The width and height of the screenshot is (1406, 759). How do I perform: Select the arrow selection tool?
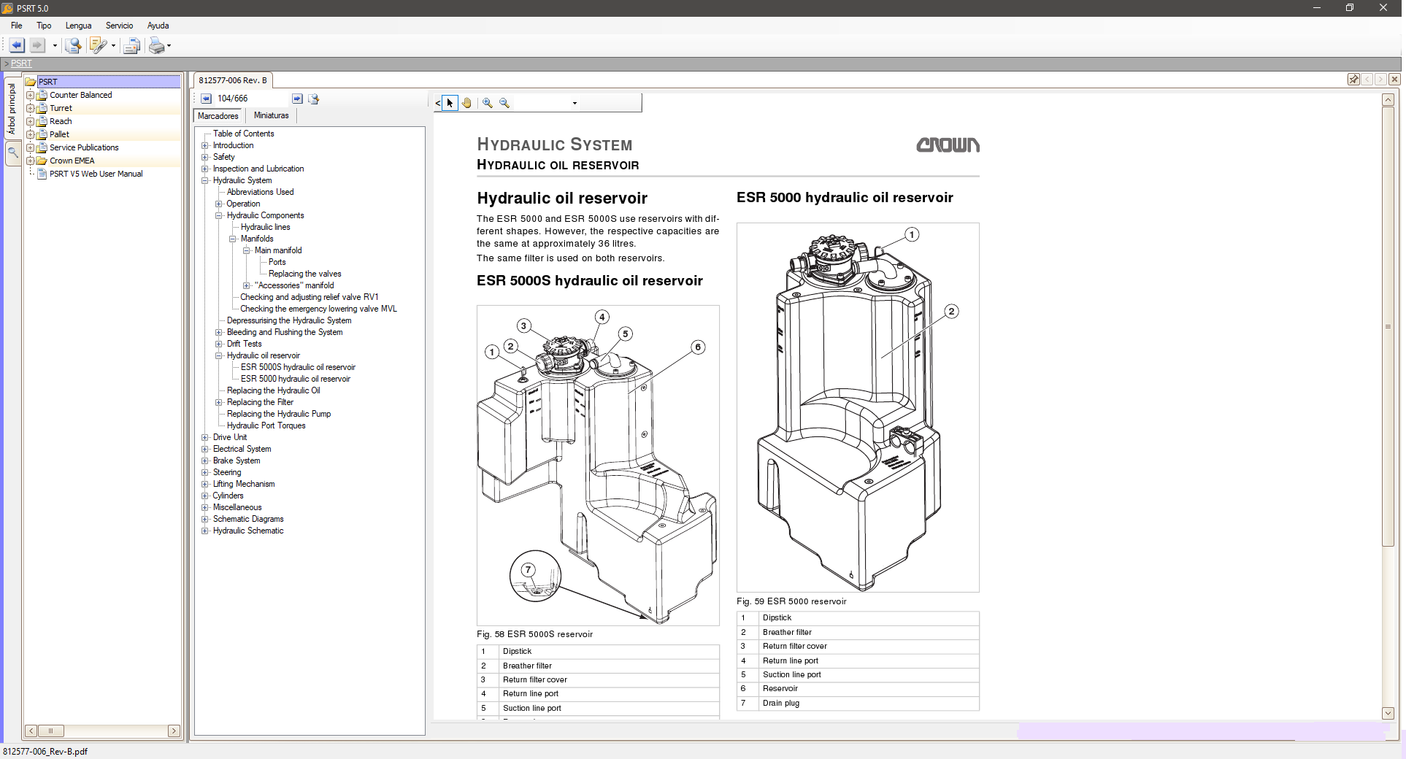[x=450, y=102]
